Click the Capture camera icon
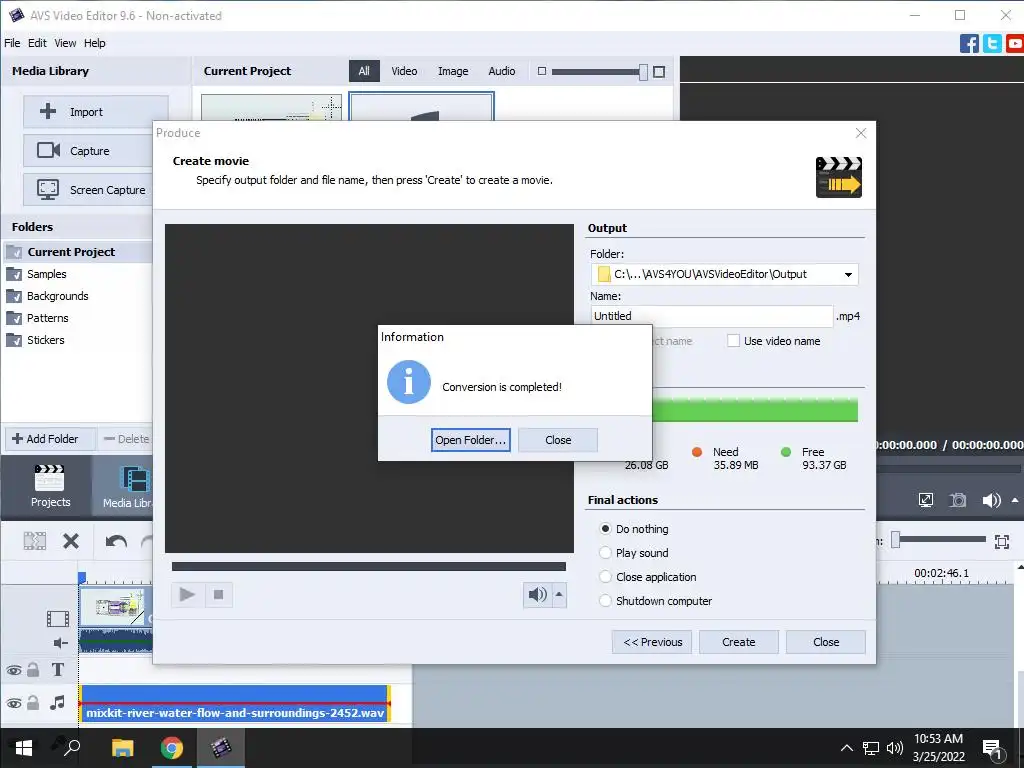The image size is (1024, 768). point(48,150)
